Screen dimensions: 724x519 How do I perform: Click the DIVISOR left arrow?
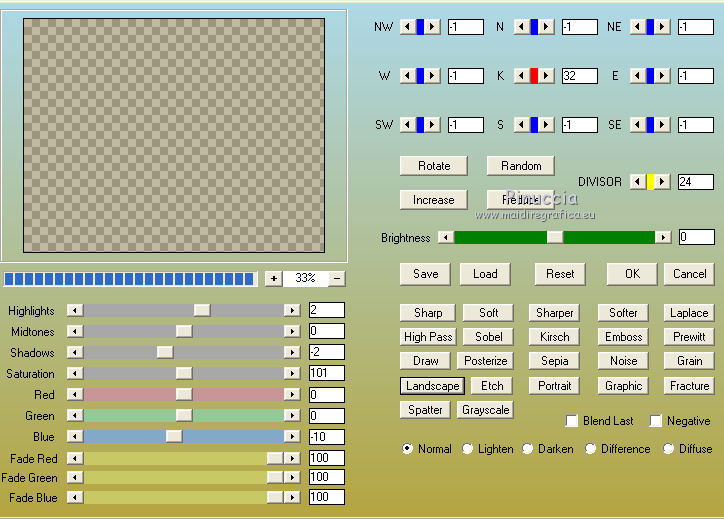click(x=638, y=182)
